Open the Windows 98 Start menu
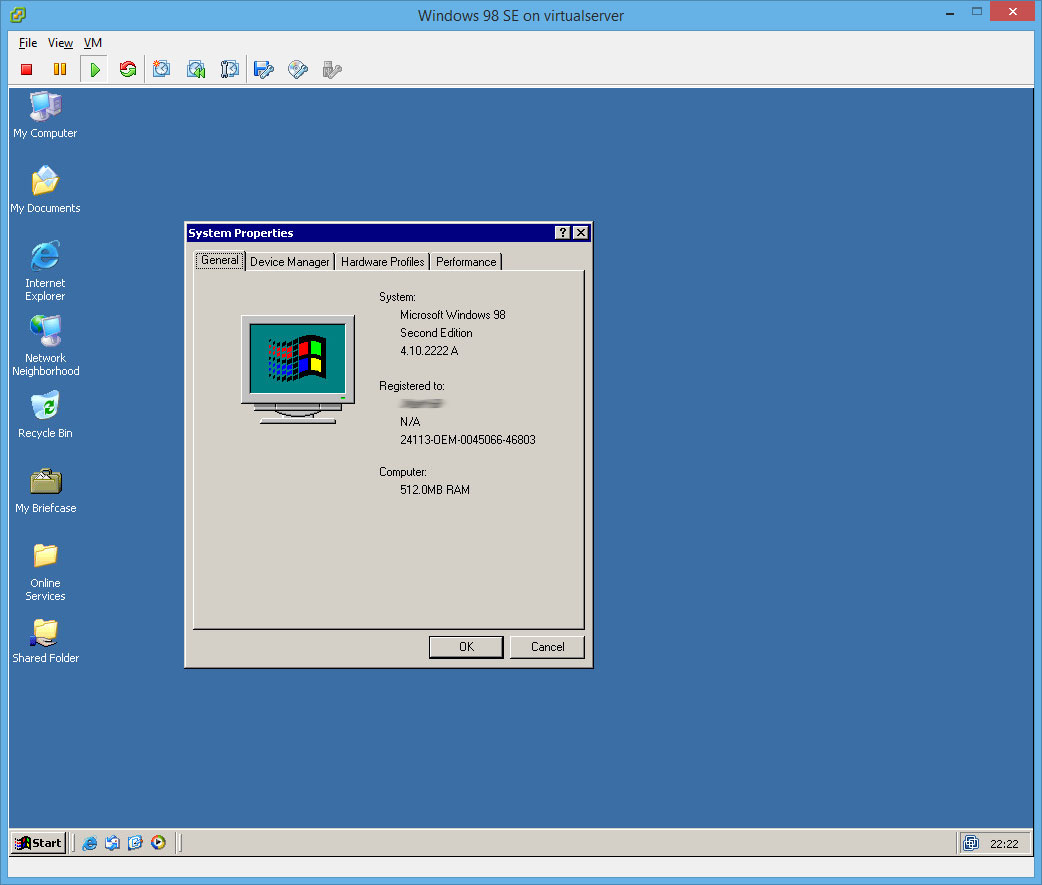 (x=39, y=842)
